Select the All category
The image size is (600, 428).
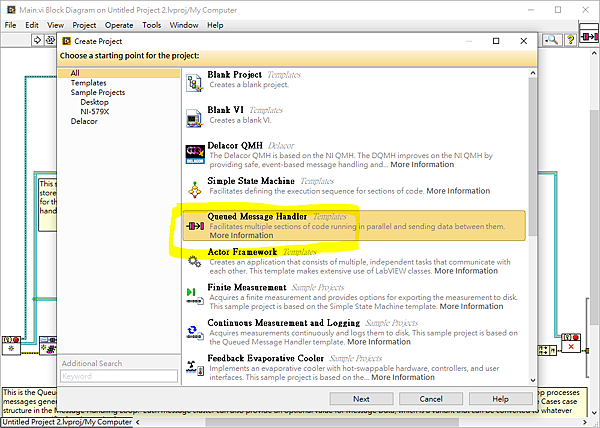(x=119, y=73)
